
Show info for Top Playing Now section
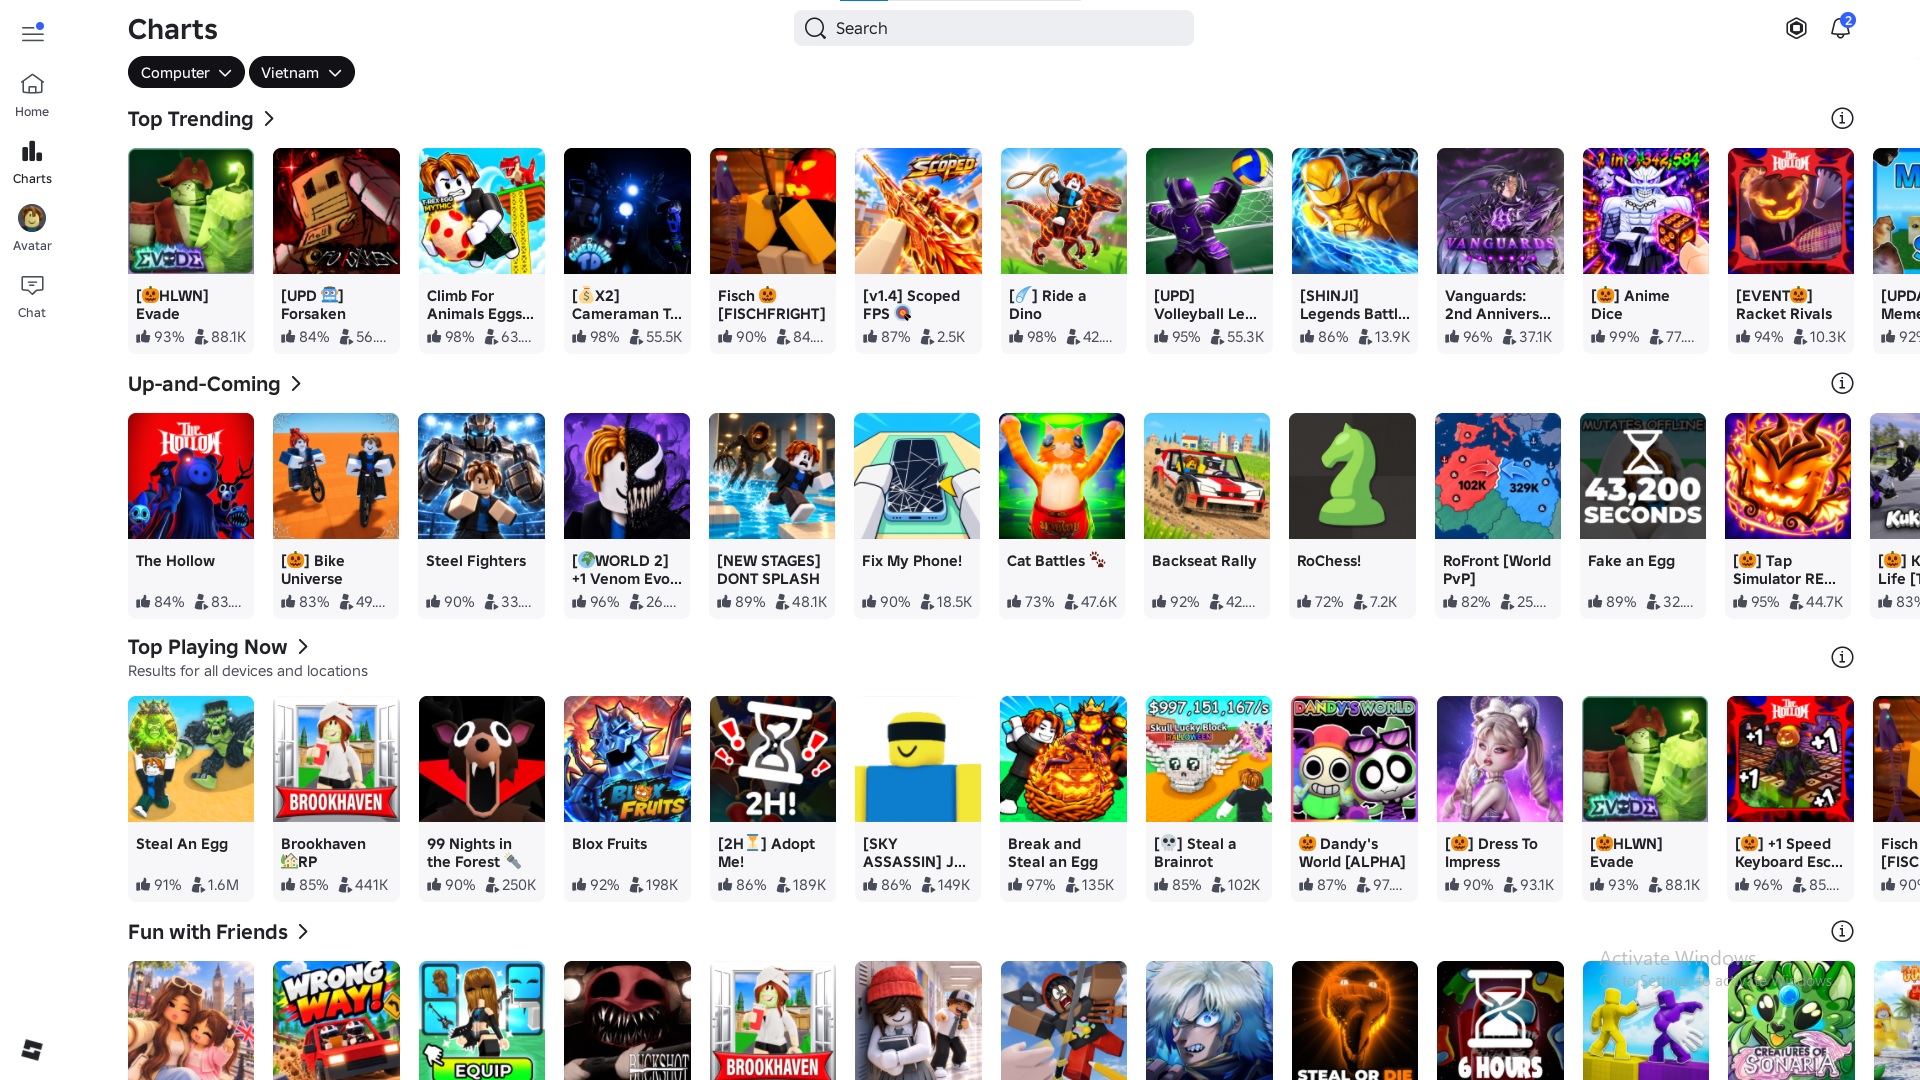(x=1842, y=657)
